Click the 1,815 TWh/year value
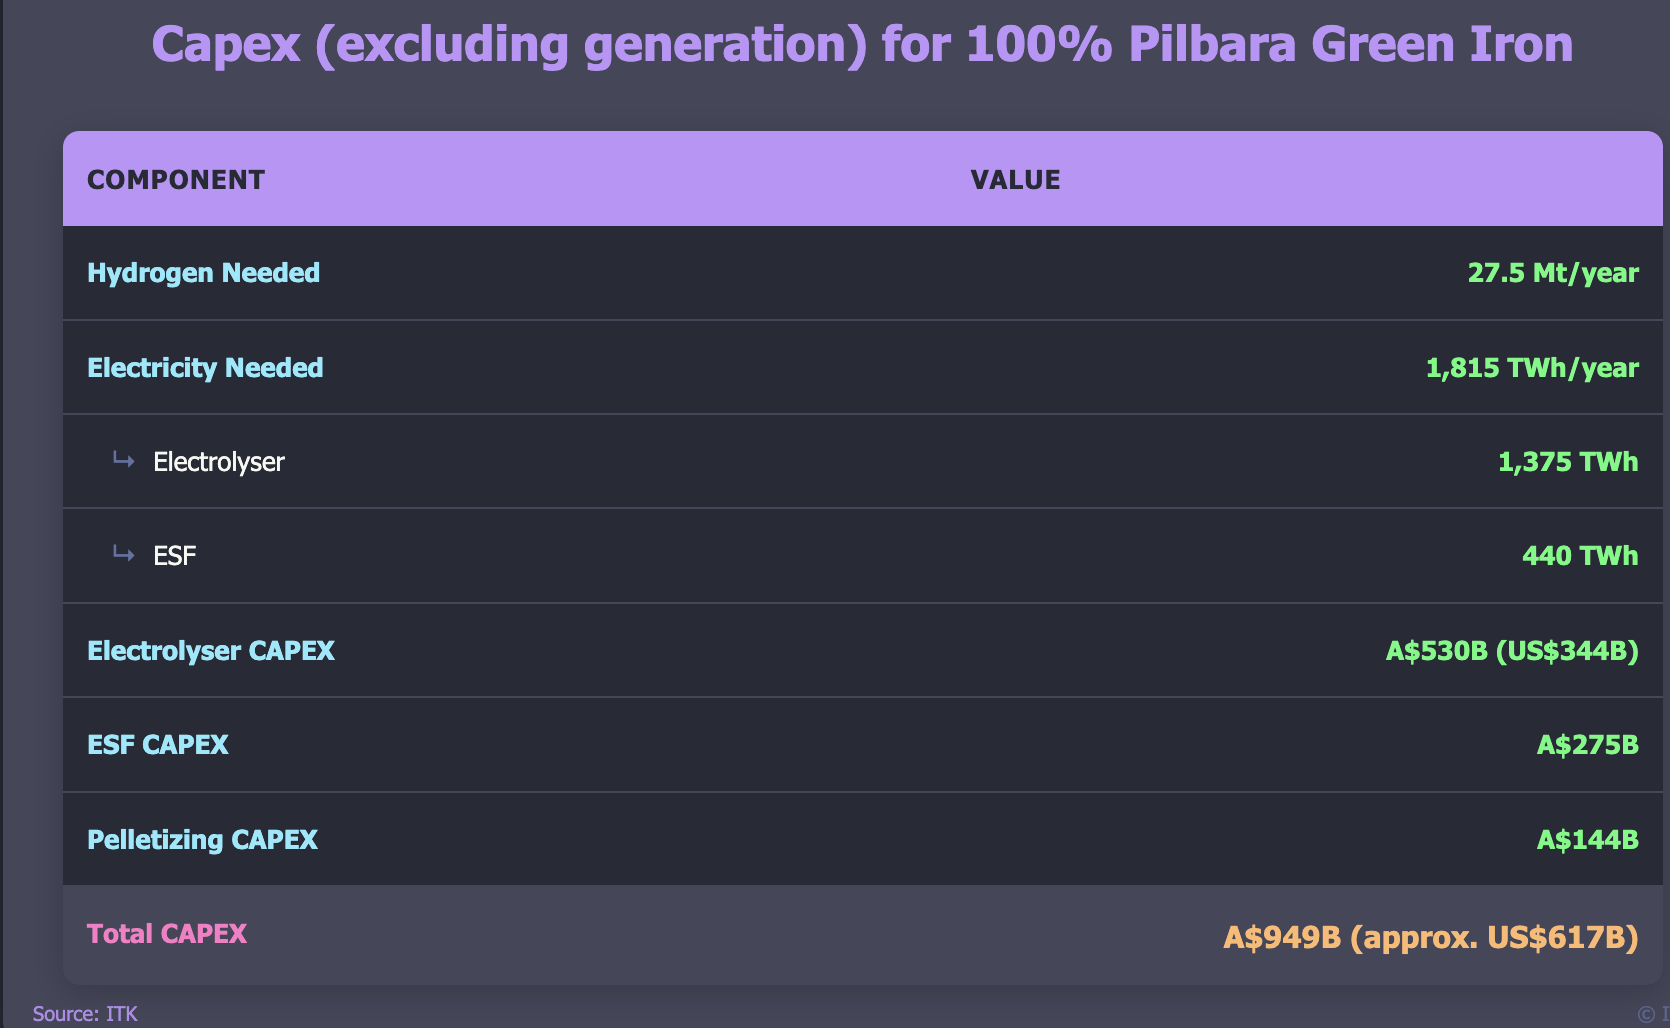The width and height of the screenshot is (1670, 1028). coord(1531,368)
